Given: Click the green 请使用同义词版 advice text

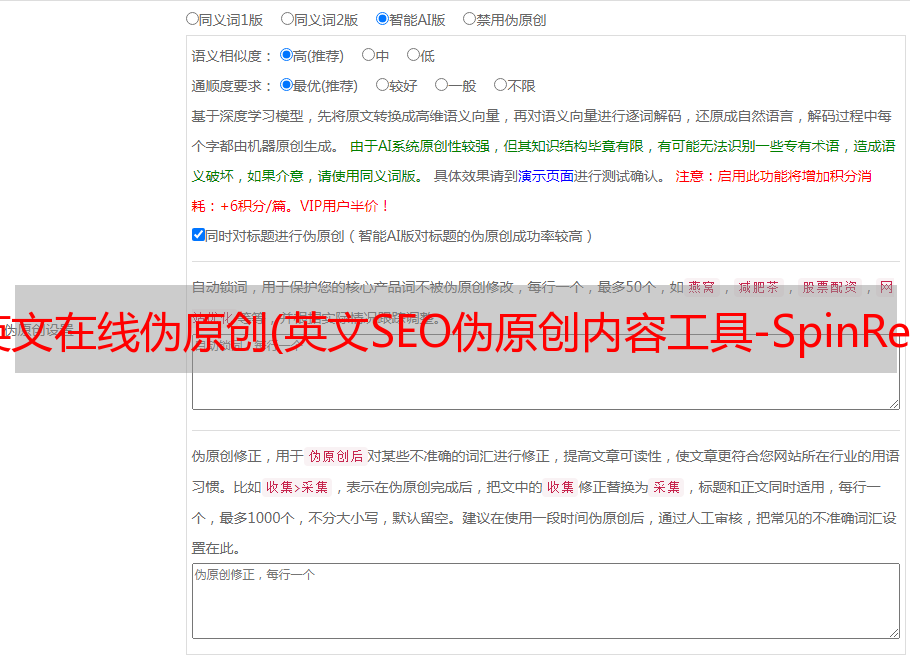Looking at the screenshot, I should [x=370, y=176].
